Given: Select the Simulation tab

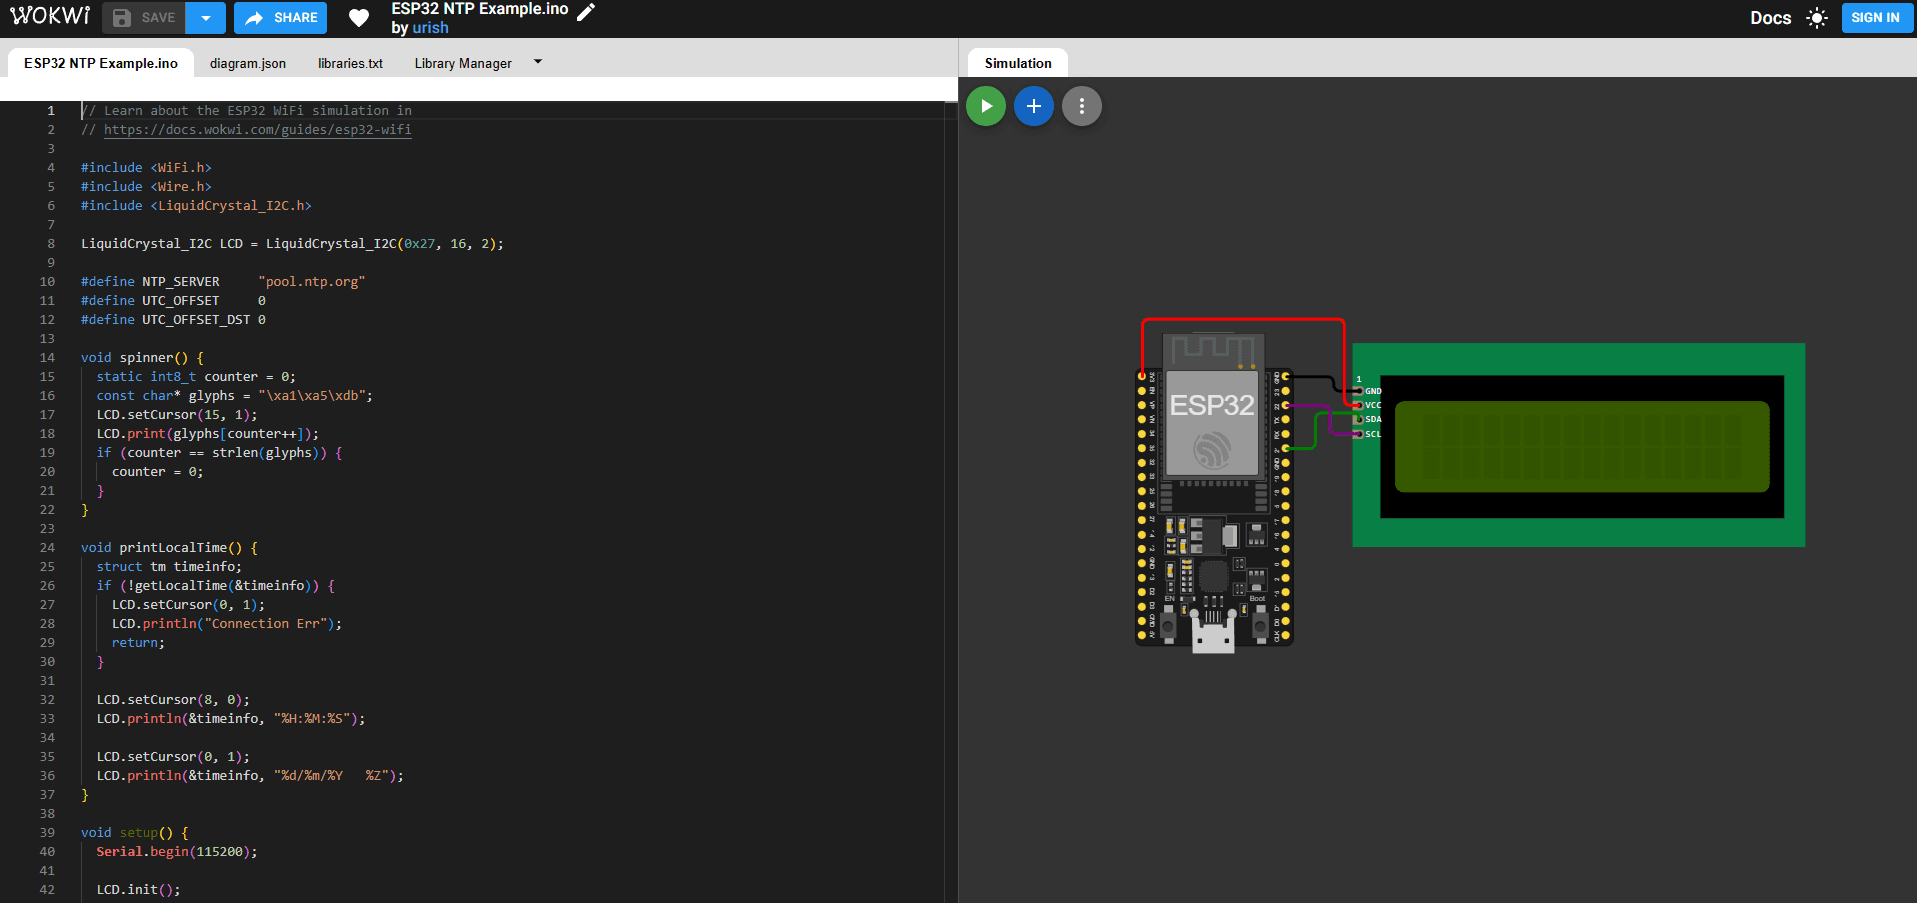Looking at the screenshot, I should (1018, 63).
